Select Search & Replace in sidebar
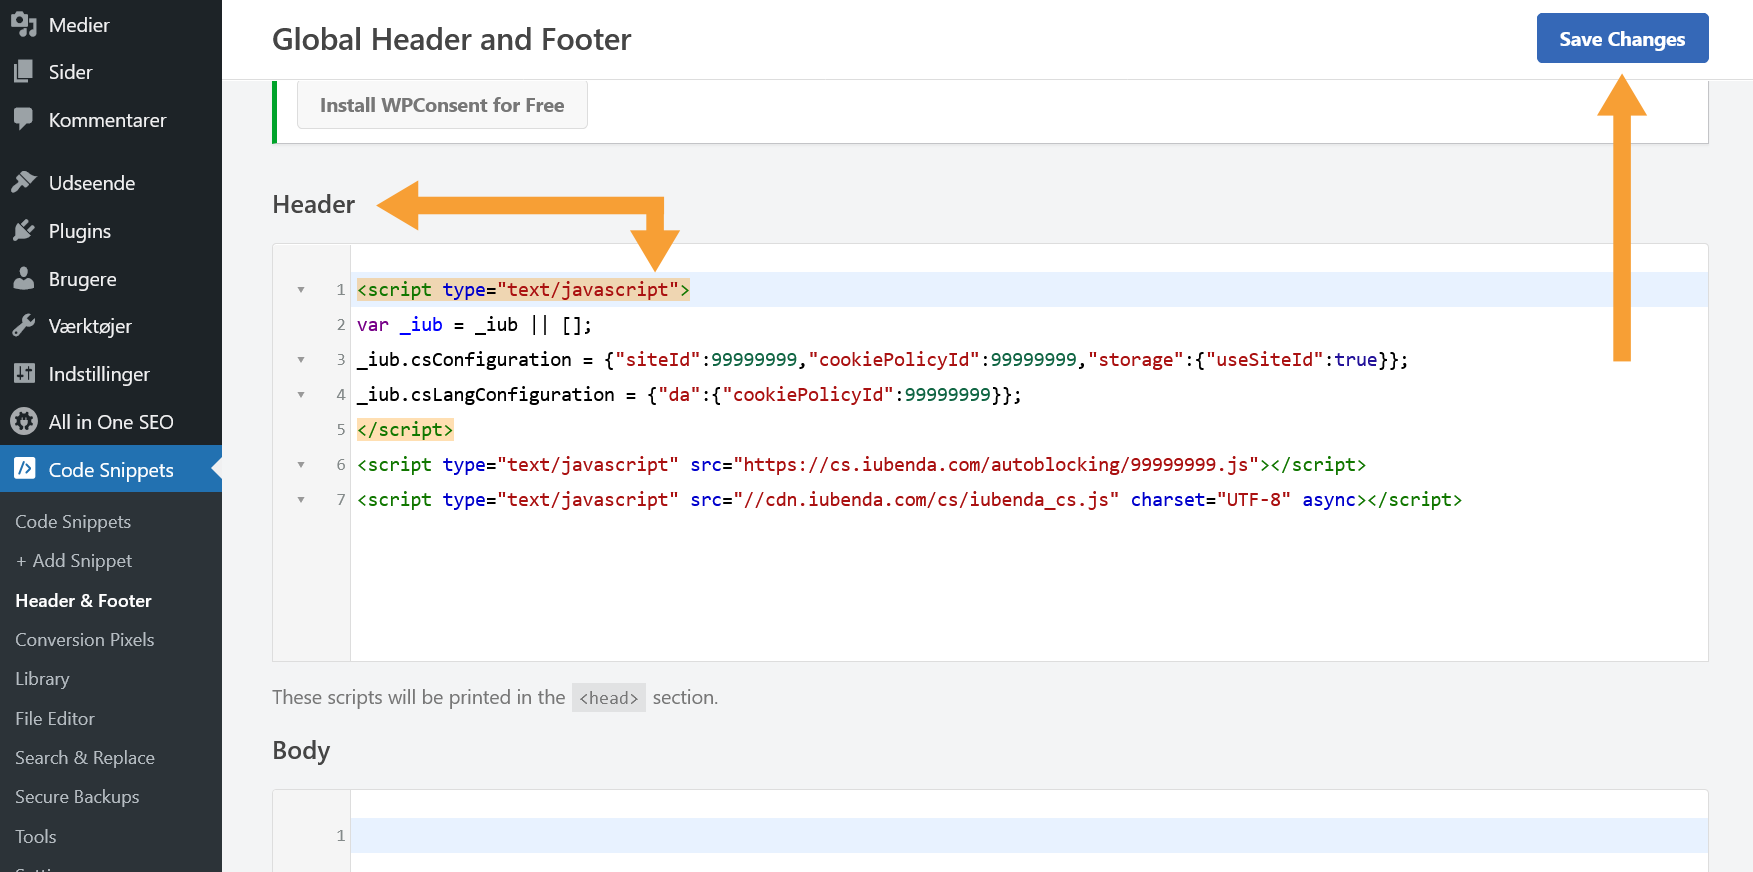 click(x=85, y=758)
